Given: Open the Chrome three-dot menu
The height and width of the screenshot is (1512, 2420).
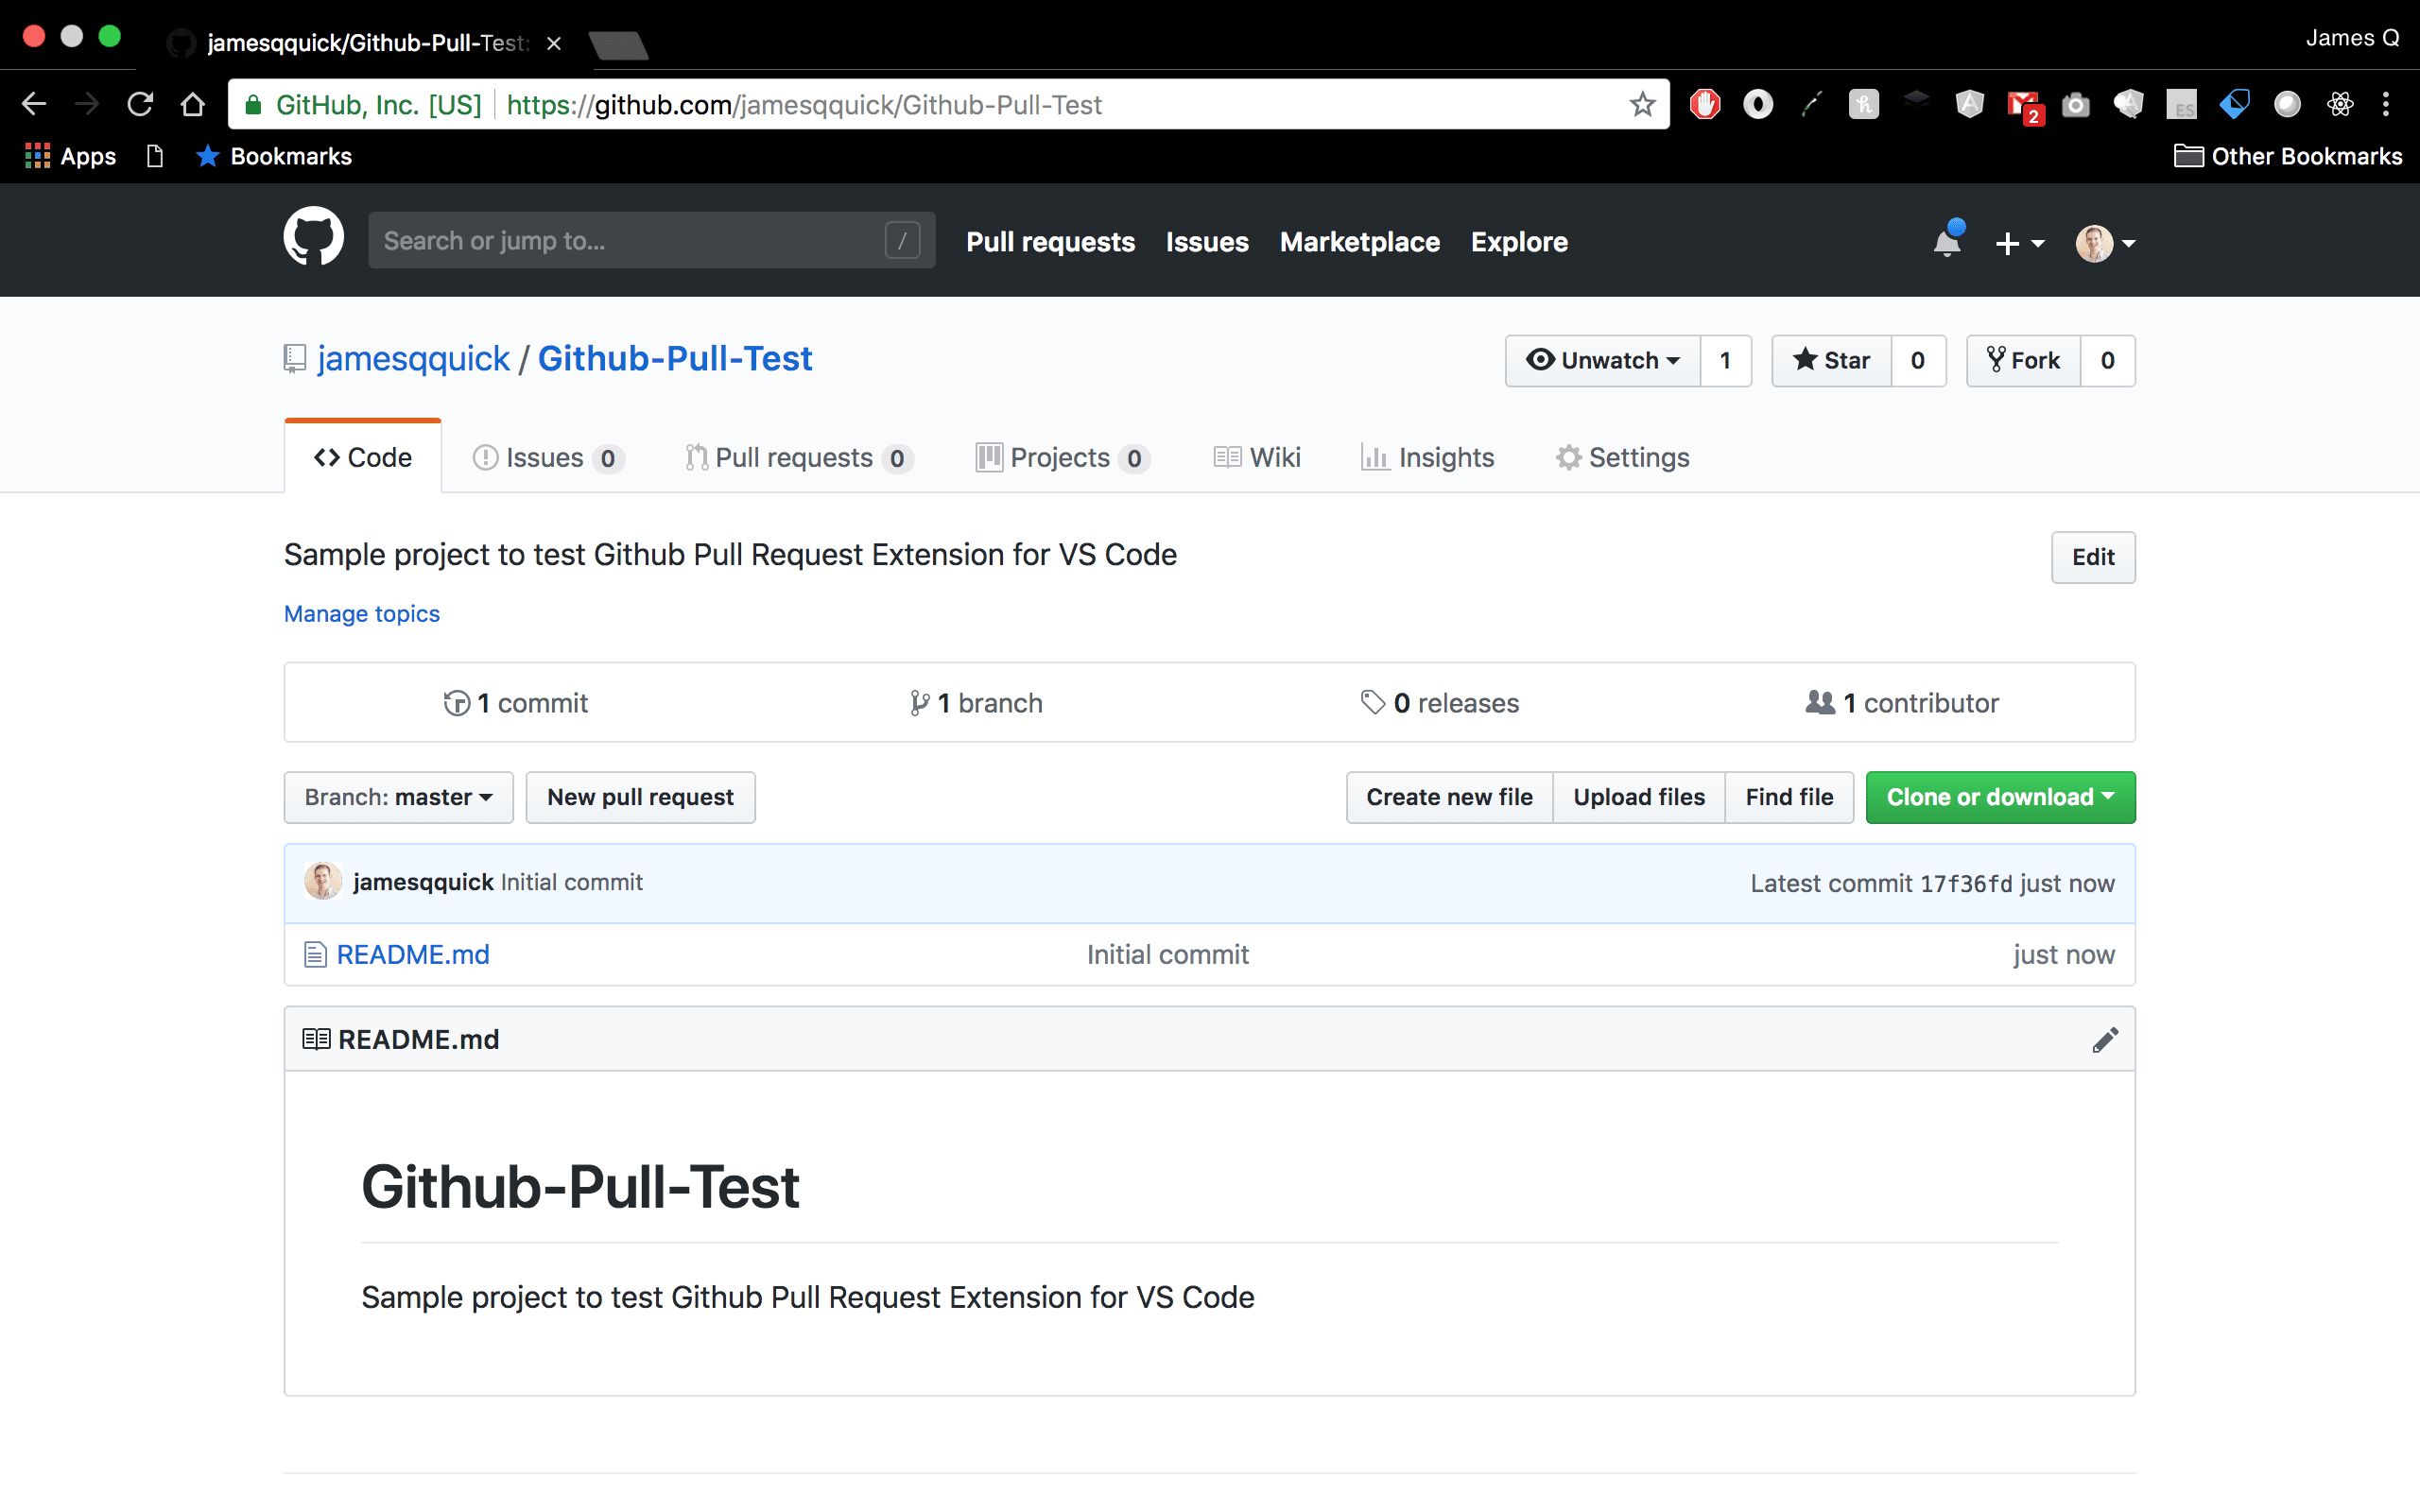Looking at the screenshot, I should pos(2386,104).
